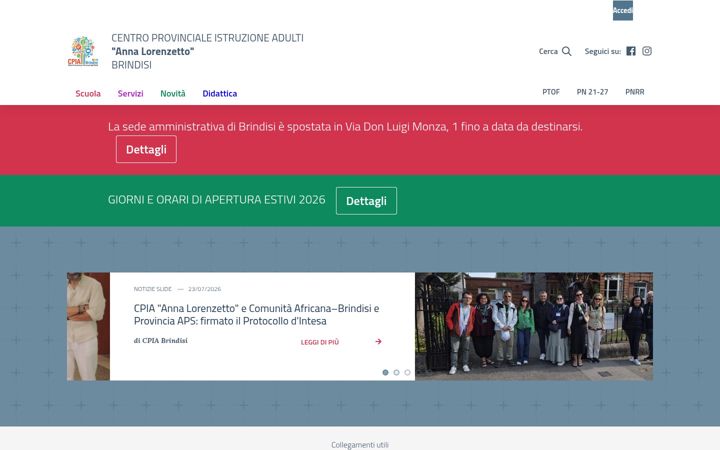Click the Cerca search label
The width and height of the screenshot is (720, 450).
[548, 51]
